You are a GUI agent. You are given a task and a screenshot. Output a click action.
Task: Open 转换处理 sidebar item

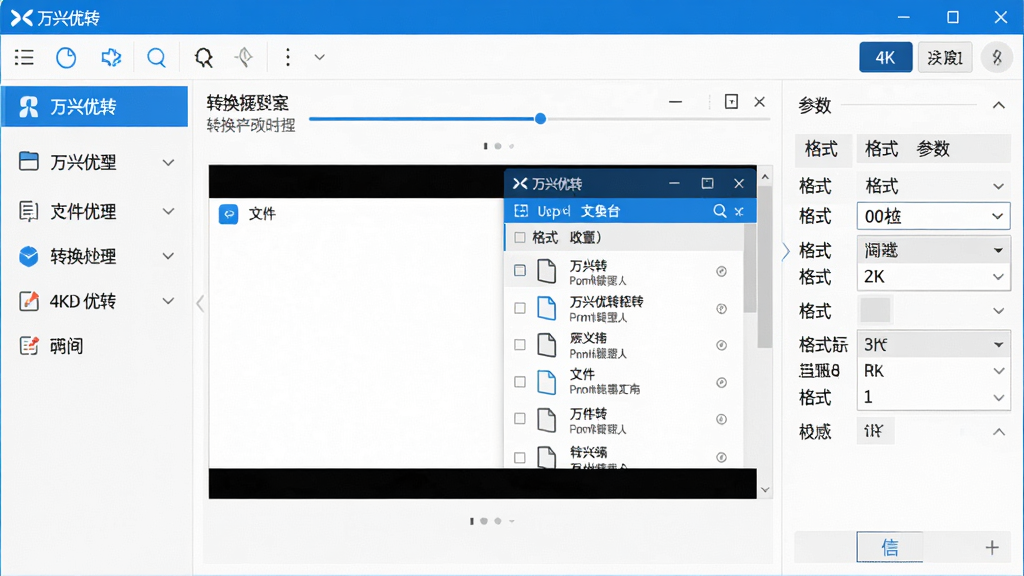95,256
